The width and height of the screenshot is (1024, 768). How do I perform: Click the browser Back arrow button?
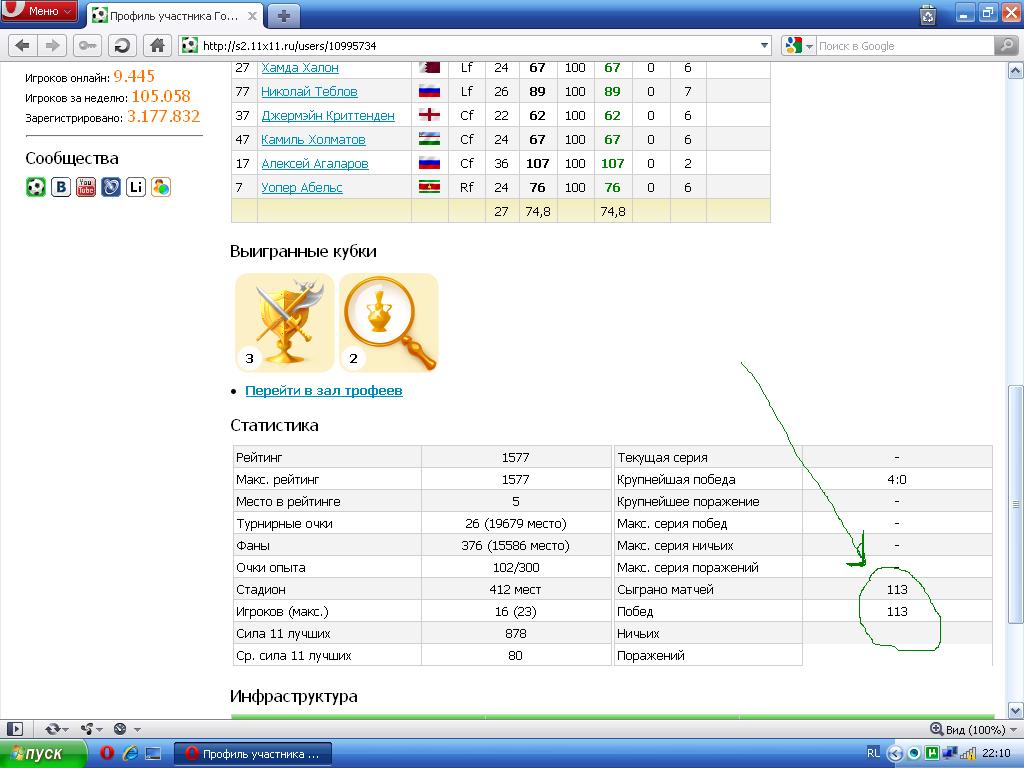tap(22, 45)
